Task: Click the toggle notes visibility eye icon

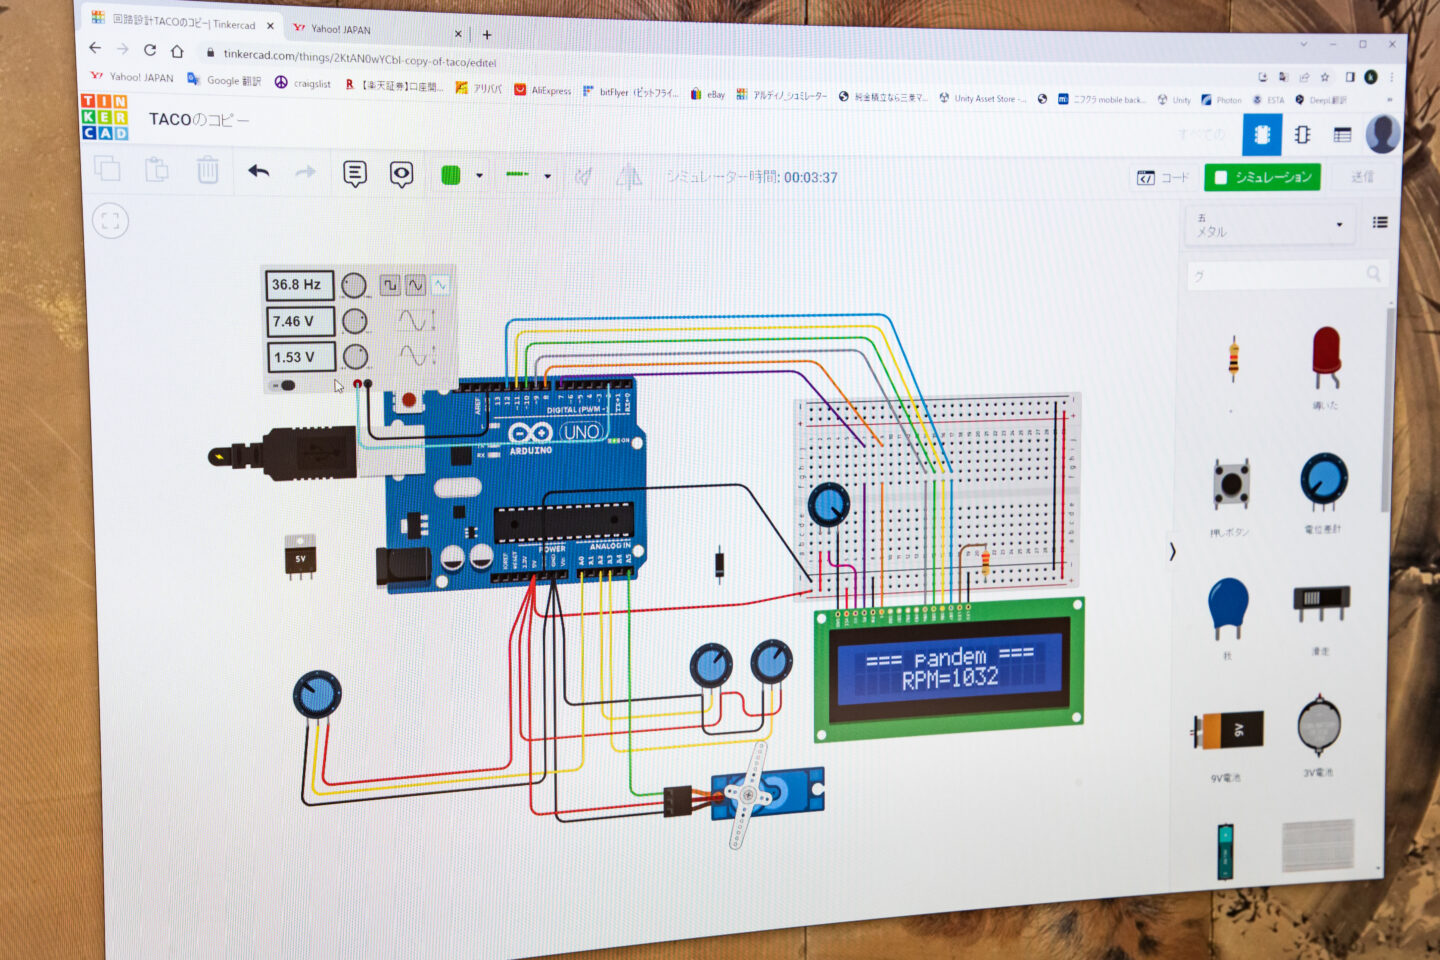Action: [401, 175]
